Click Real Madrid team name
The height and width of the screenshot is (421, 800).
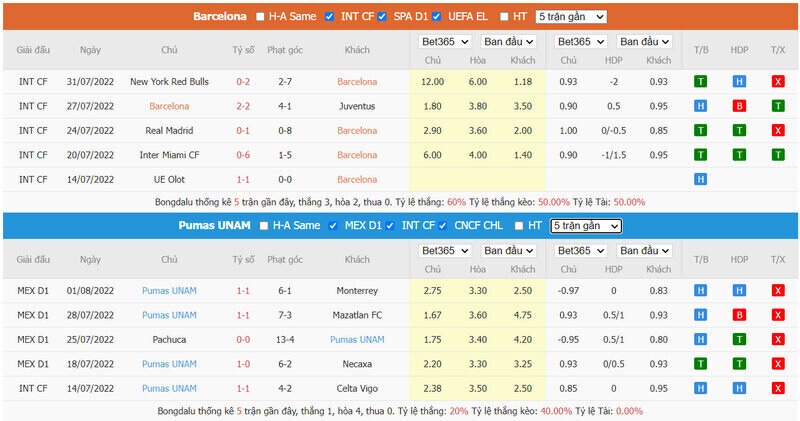point(169,131)
